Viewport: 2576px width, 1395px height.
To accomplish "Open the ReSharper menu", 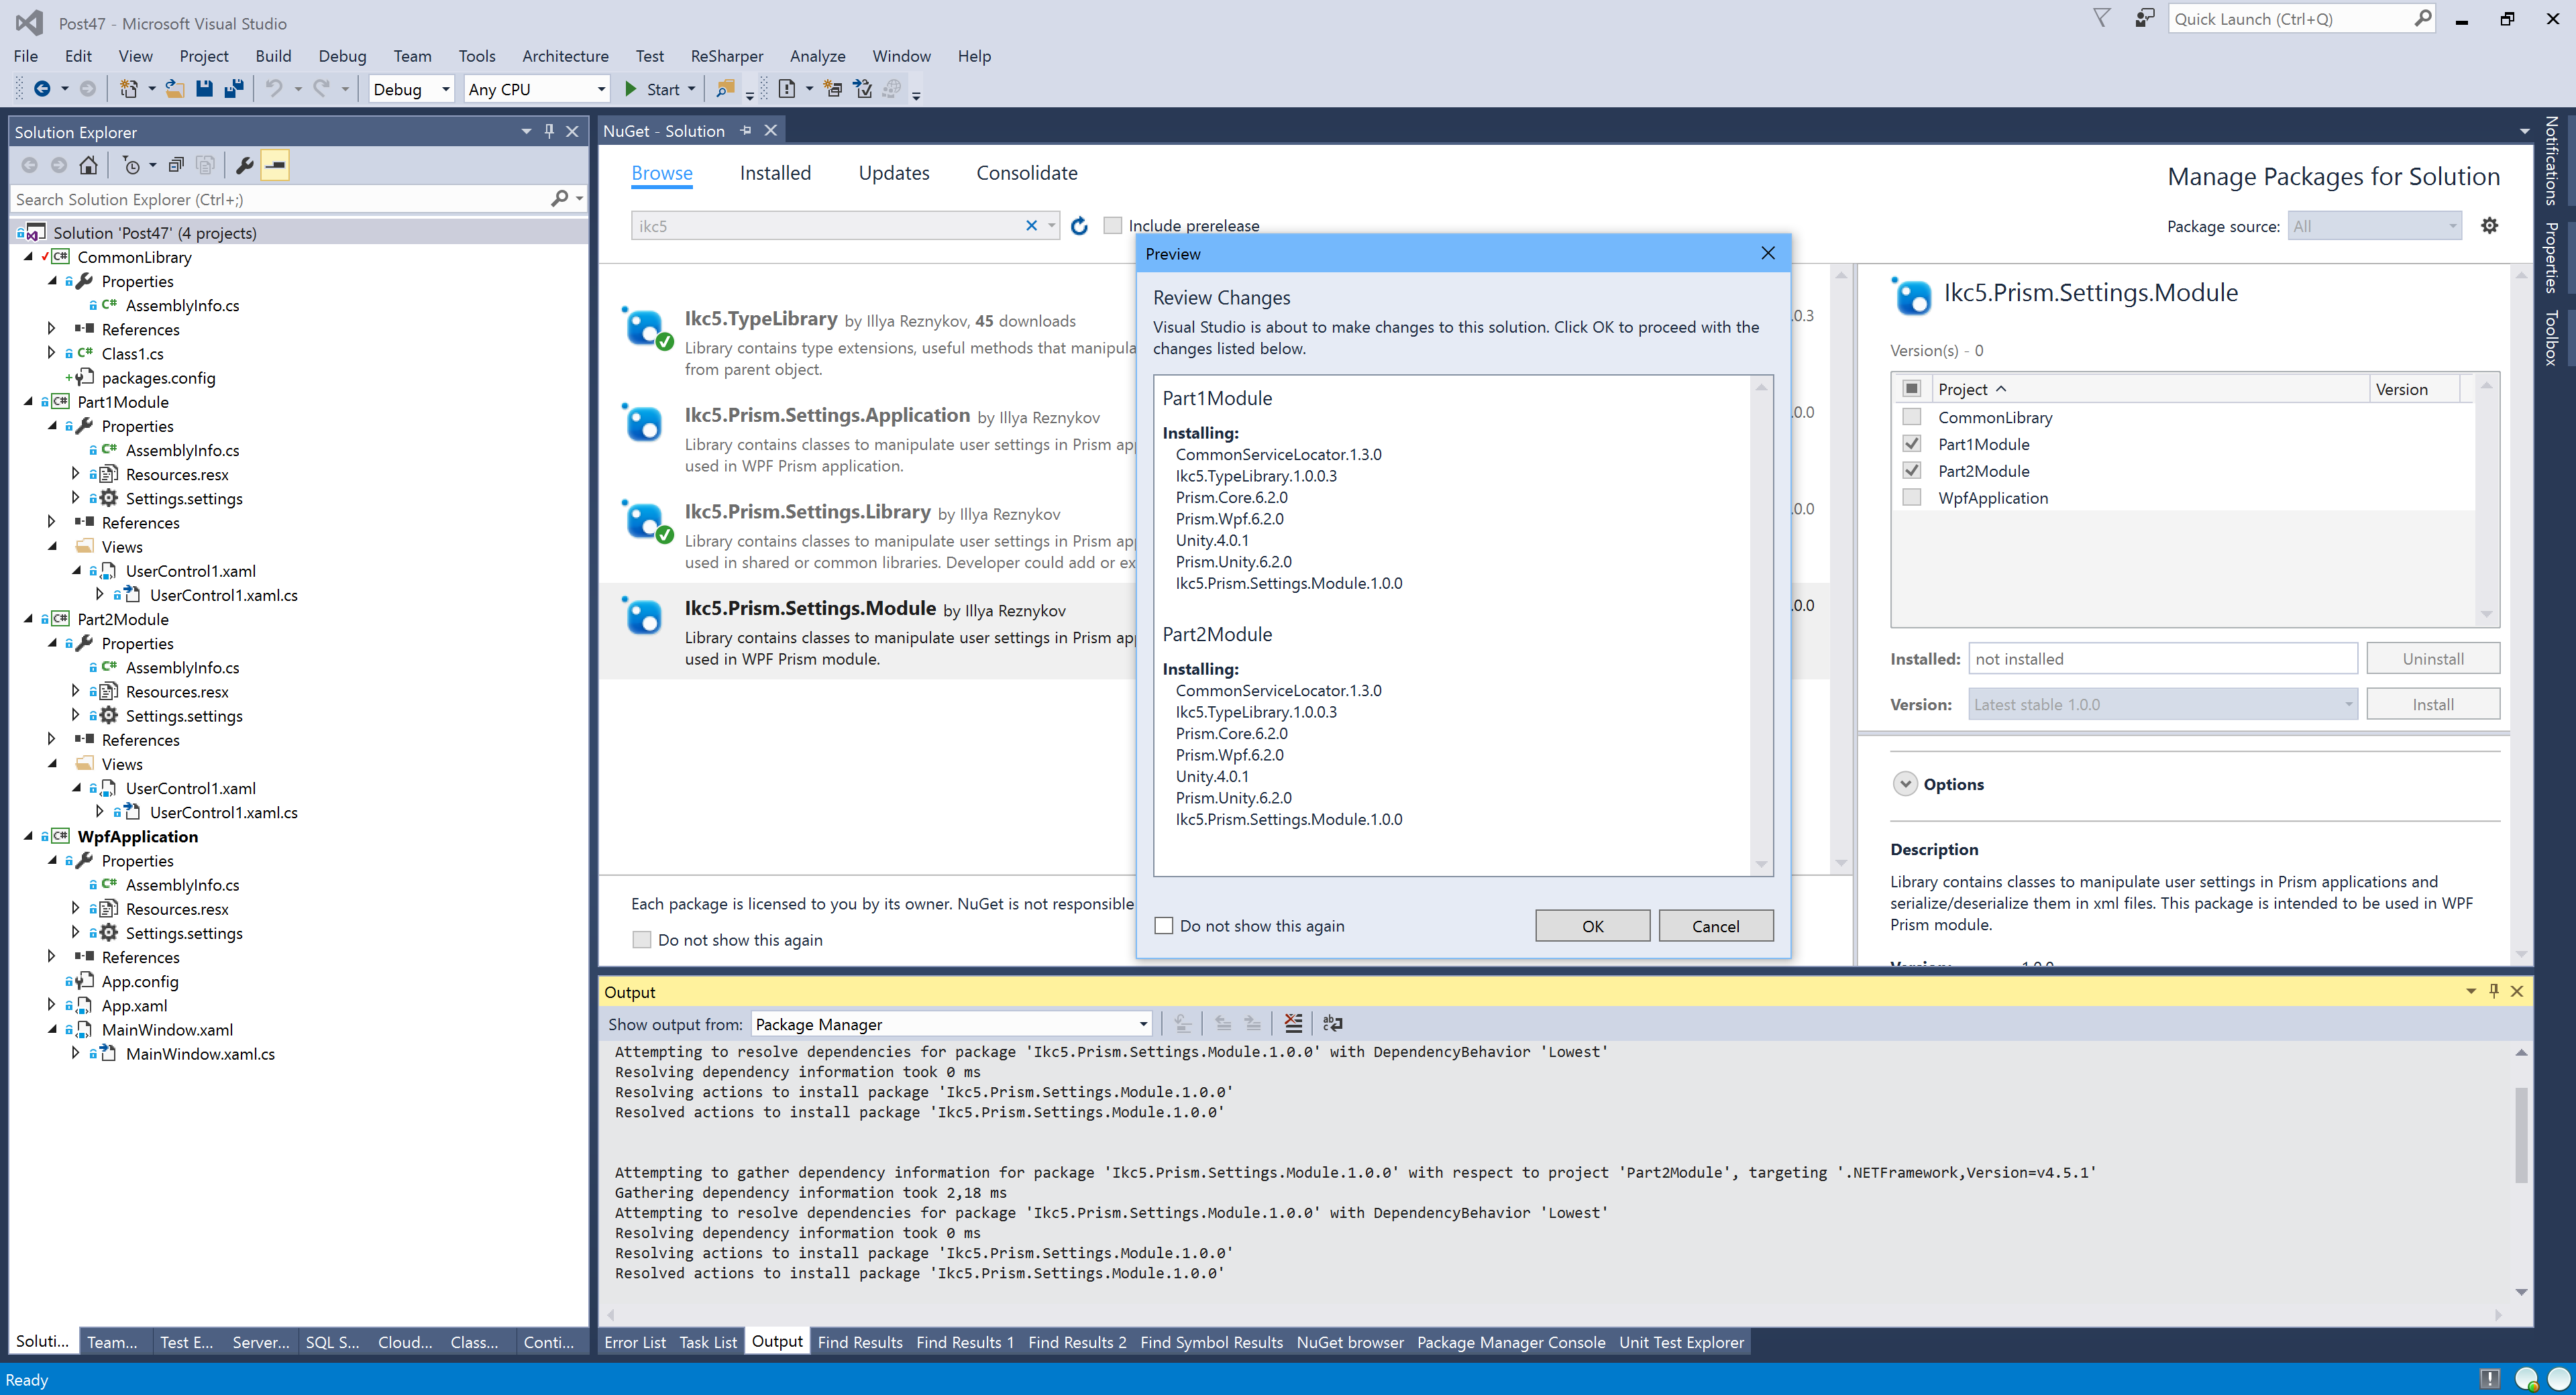I will point(726,56).
